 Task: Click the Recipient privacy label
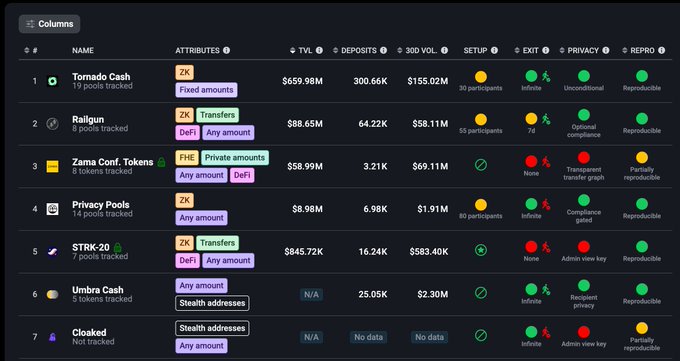[584, 302]
